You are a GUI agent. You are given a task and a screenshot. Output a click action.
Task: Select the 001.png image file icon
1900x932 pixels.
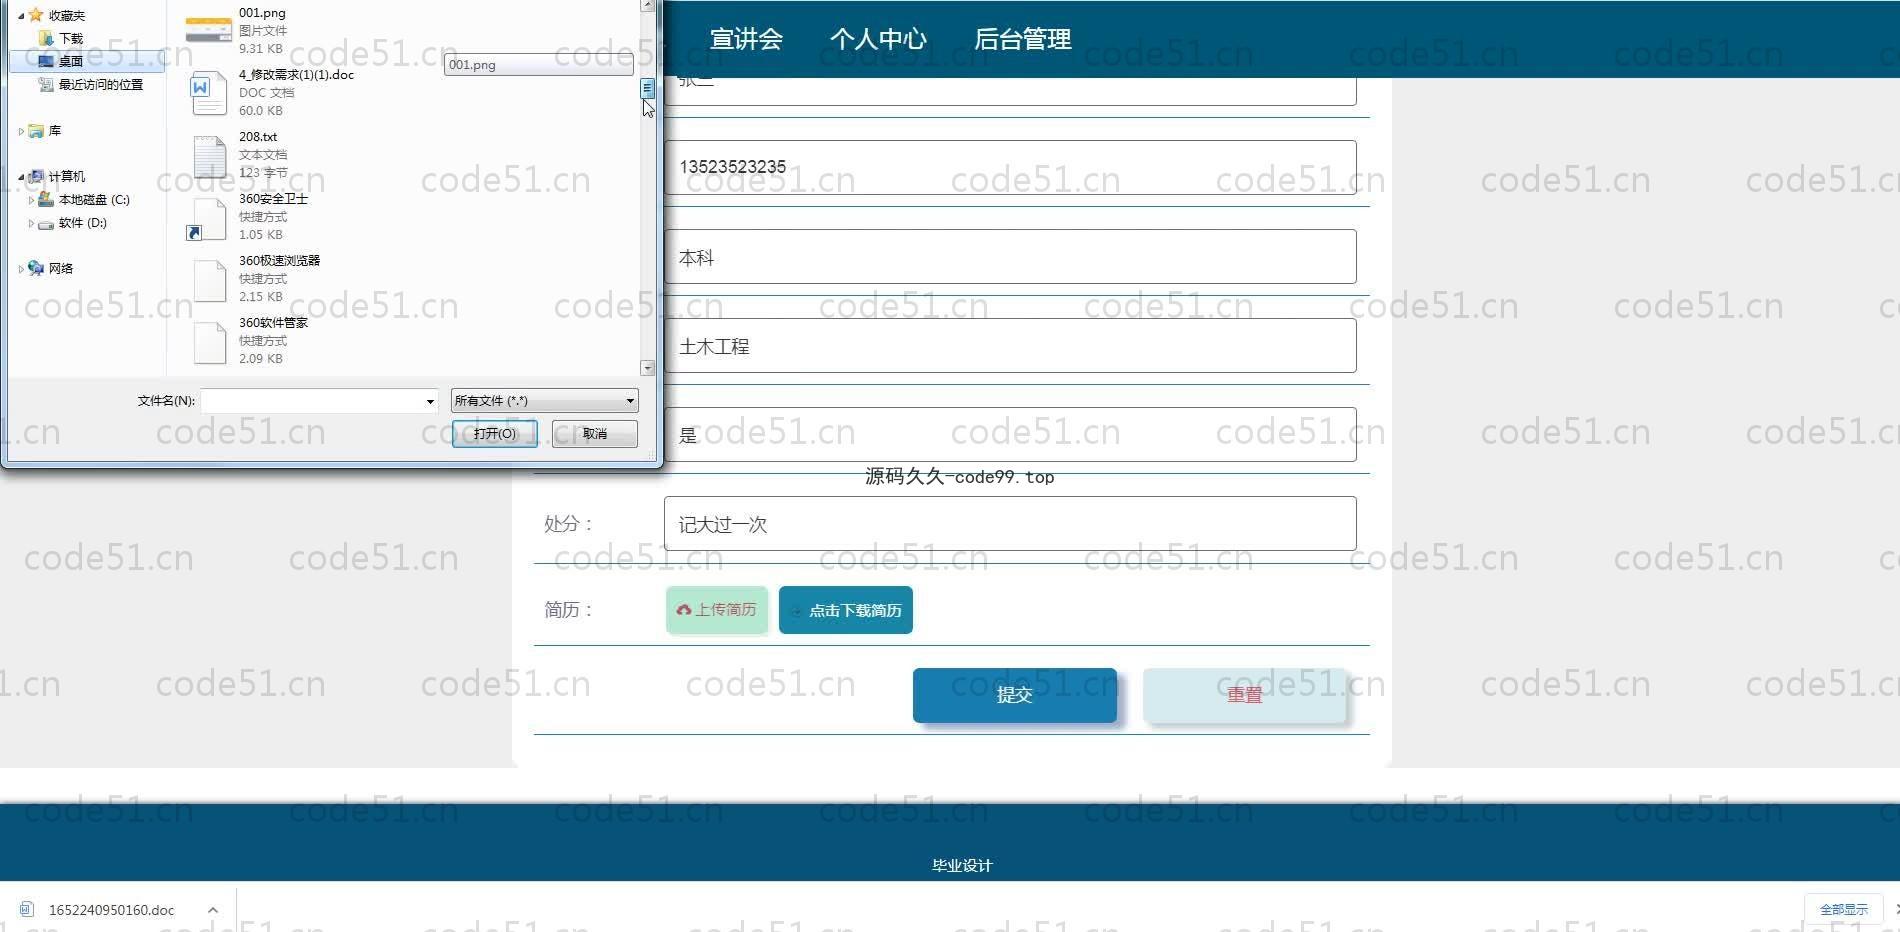coord(208,30)
